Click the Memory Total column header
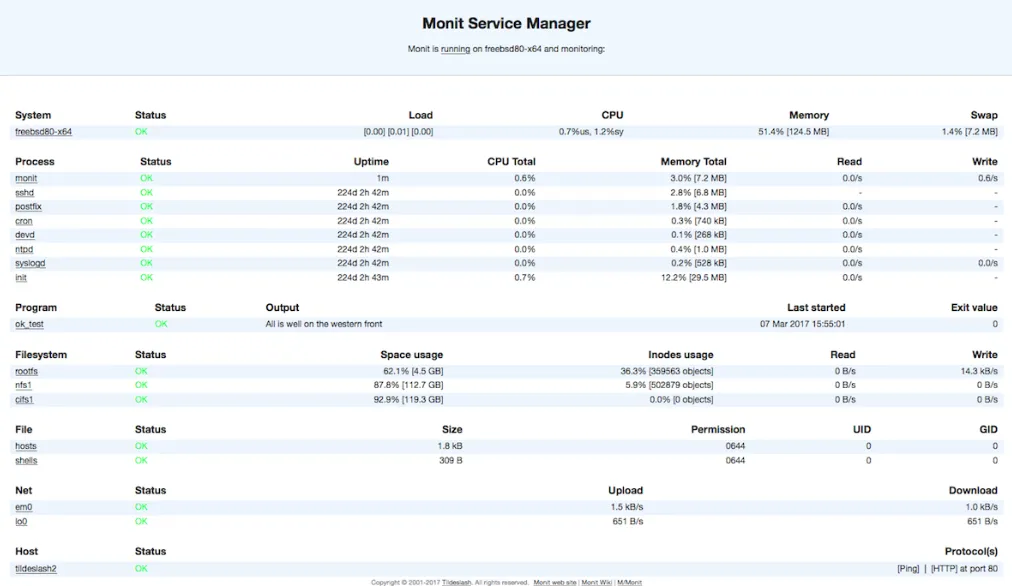The width and height of the screenshot is (1012, 586). click(693, 161)
